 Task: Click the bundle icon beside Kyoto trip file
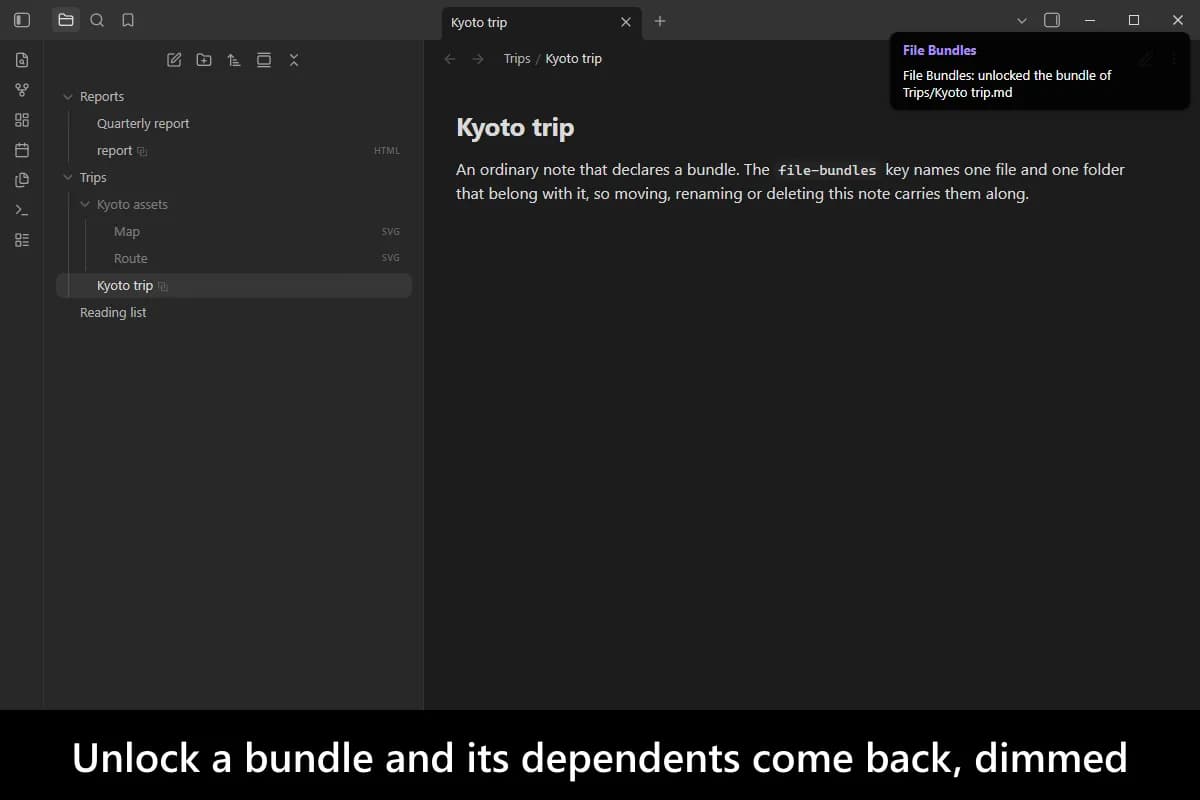[x=163, y=286]
